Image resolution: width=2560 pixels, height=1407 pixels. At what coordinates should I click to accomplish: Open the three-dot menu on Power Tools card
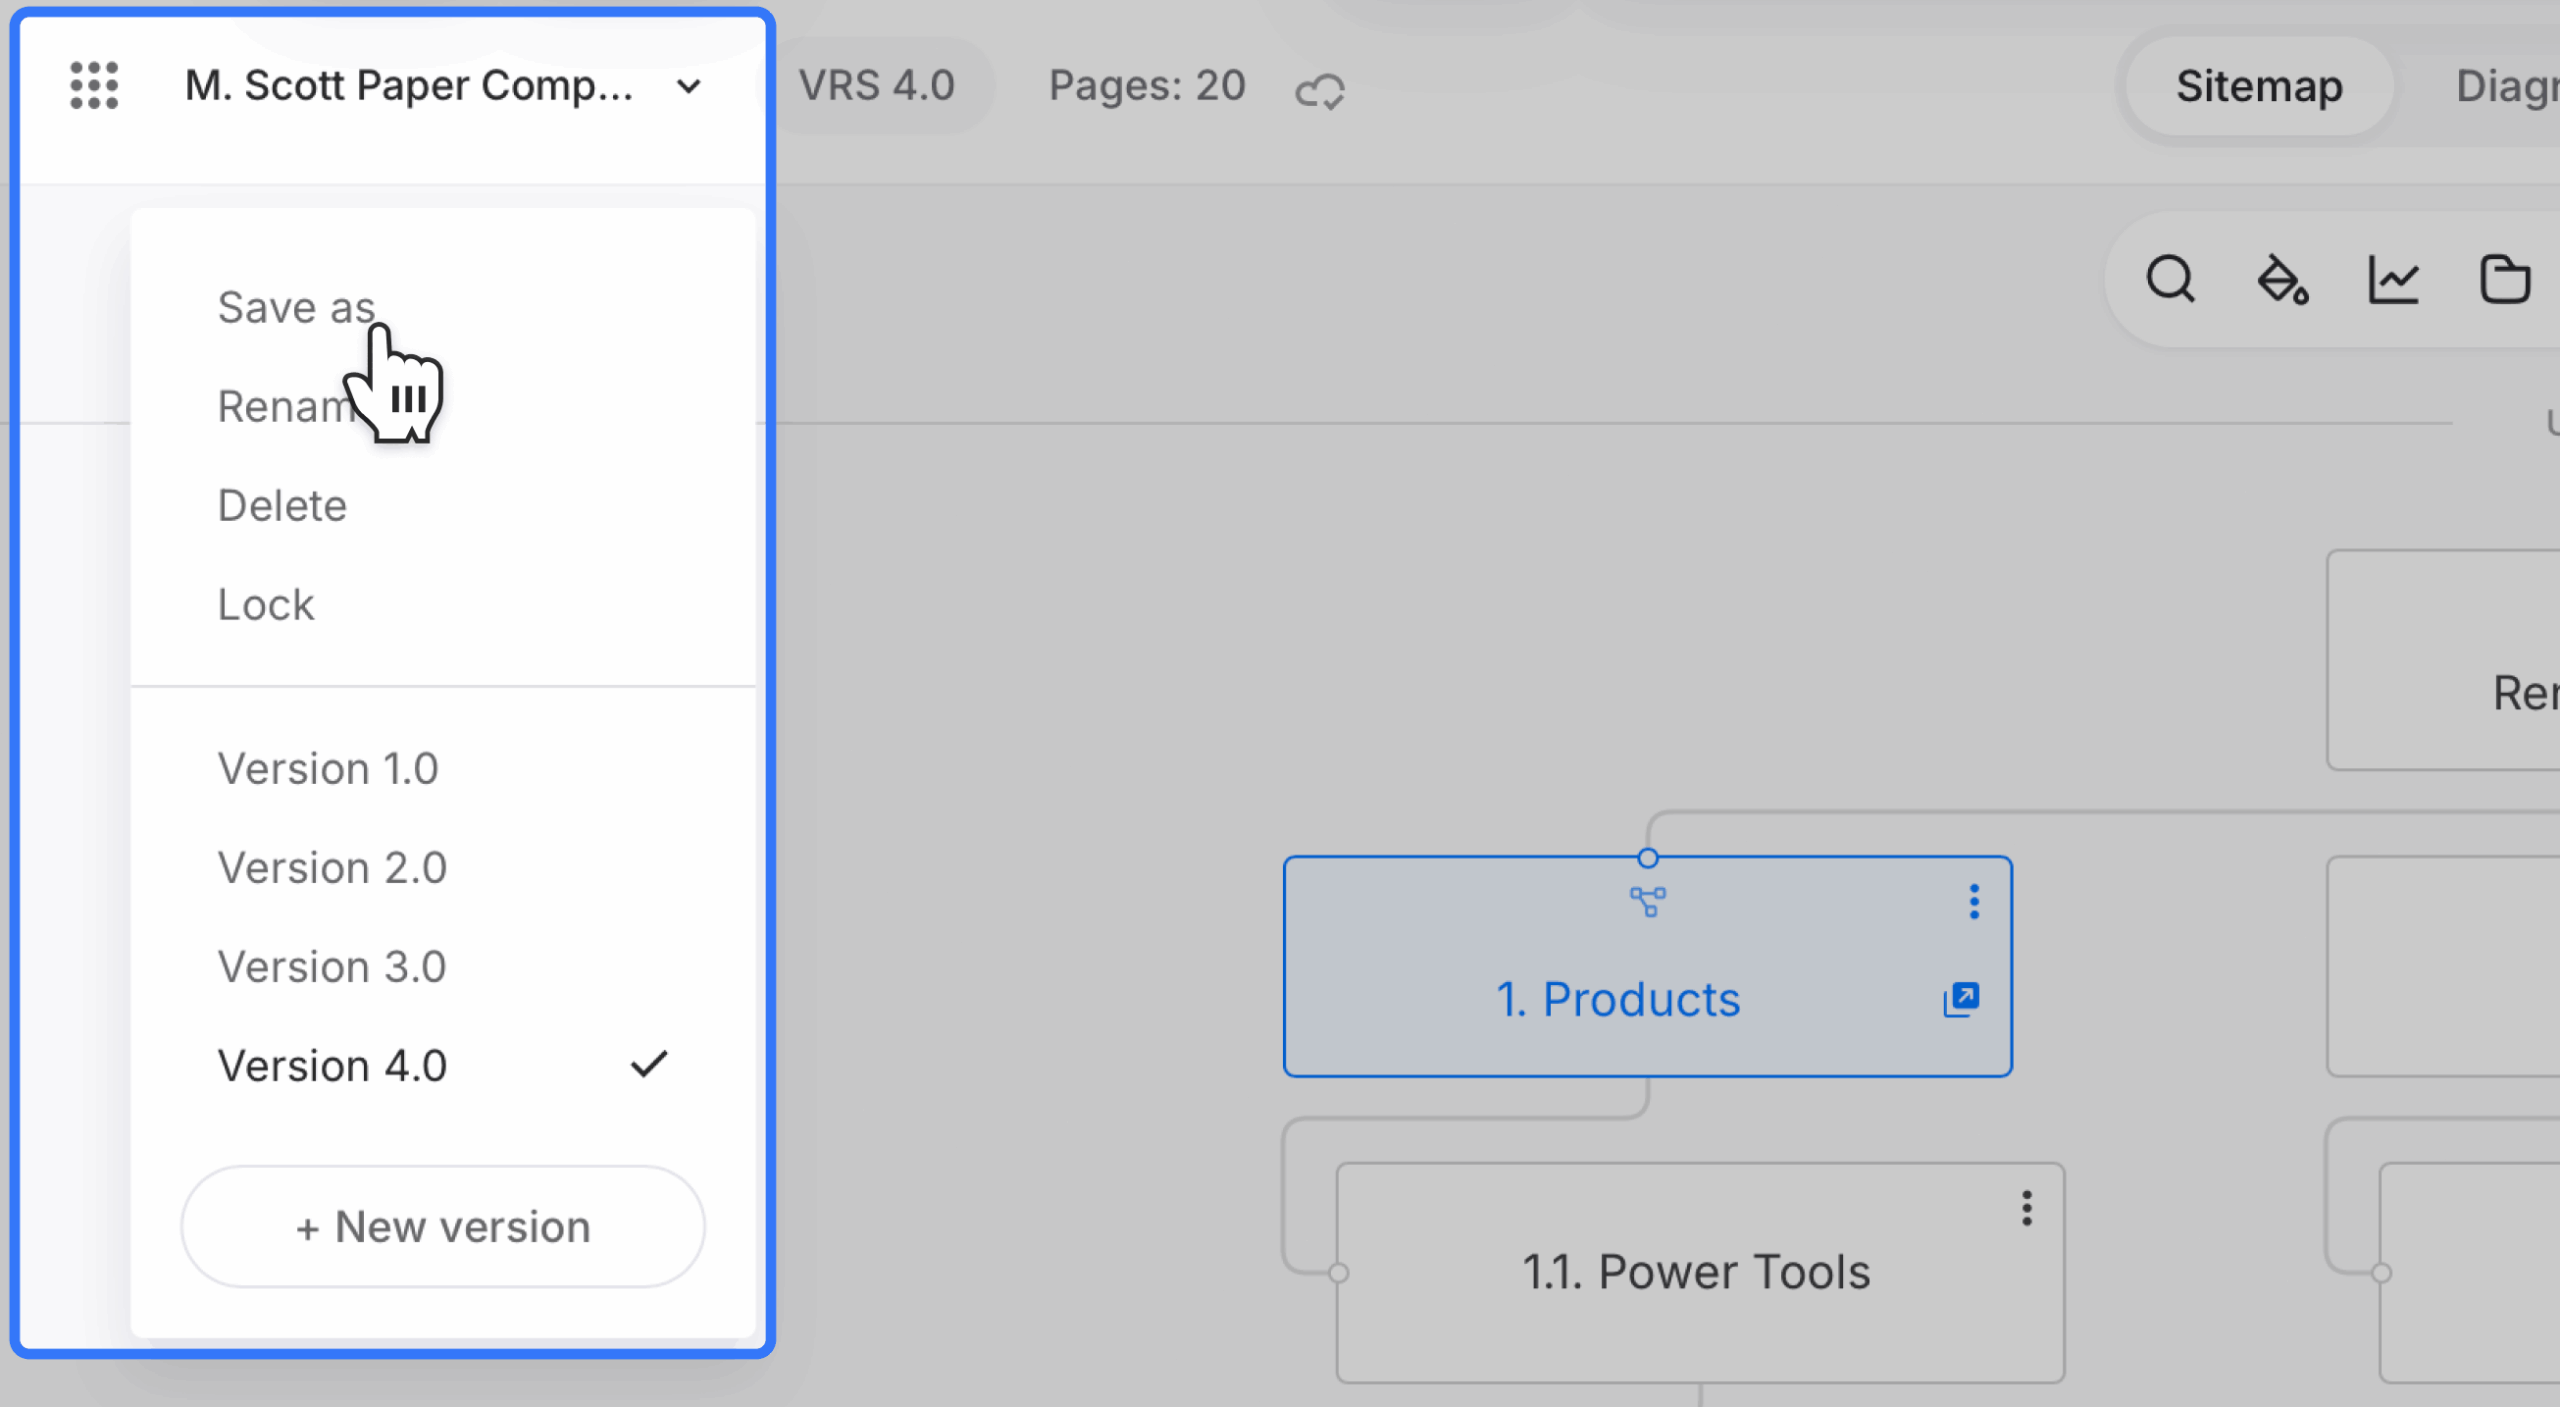pyautogui.click(x=2026, y=1208)
